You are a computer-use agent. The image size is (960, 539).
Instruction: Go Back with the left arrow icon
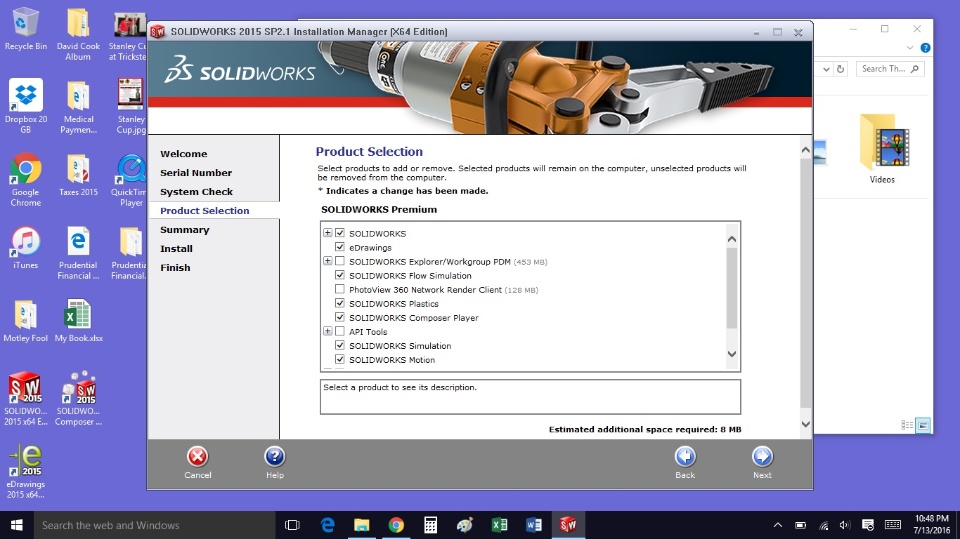coord(685,457)
